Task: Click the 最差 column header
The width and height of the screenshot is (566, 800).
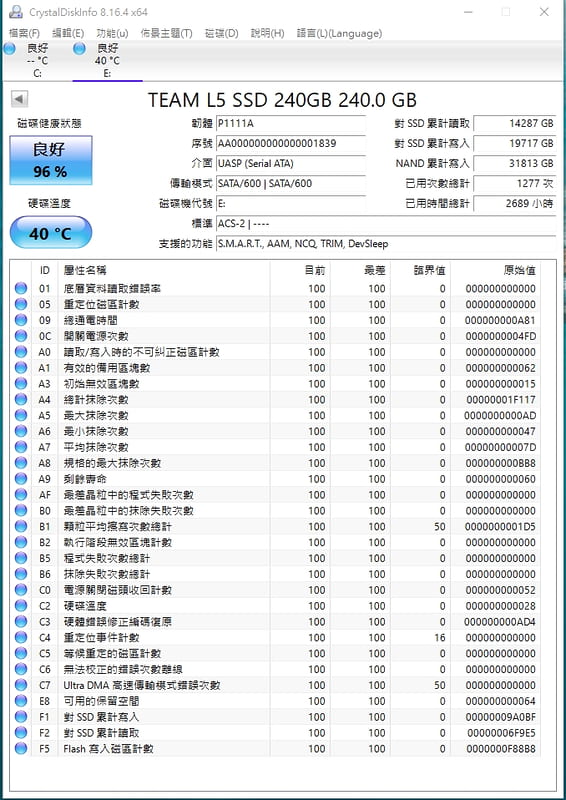Action: pos(360,270)
